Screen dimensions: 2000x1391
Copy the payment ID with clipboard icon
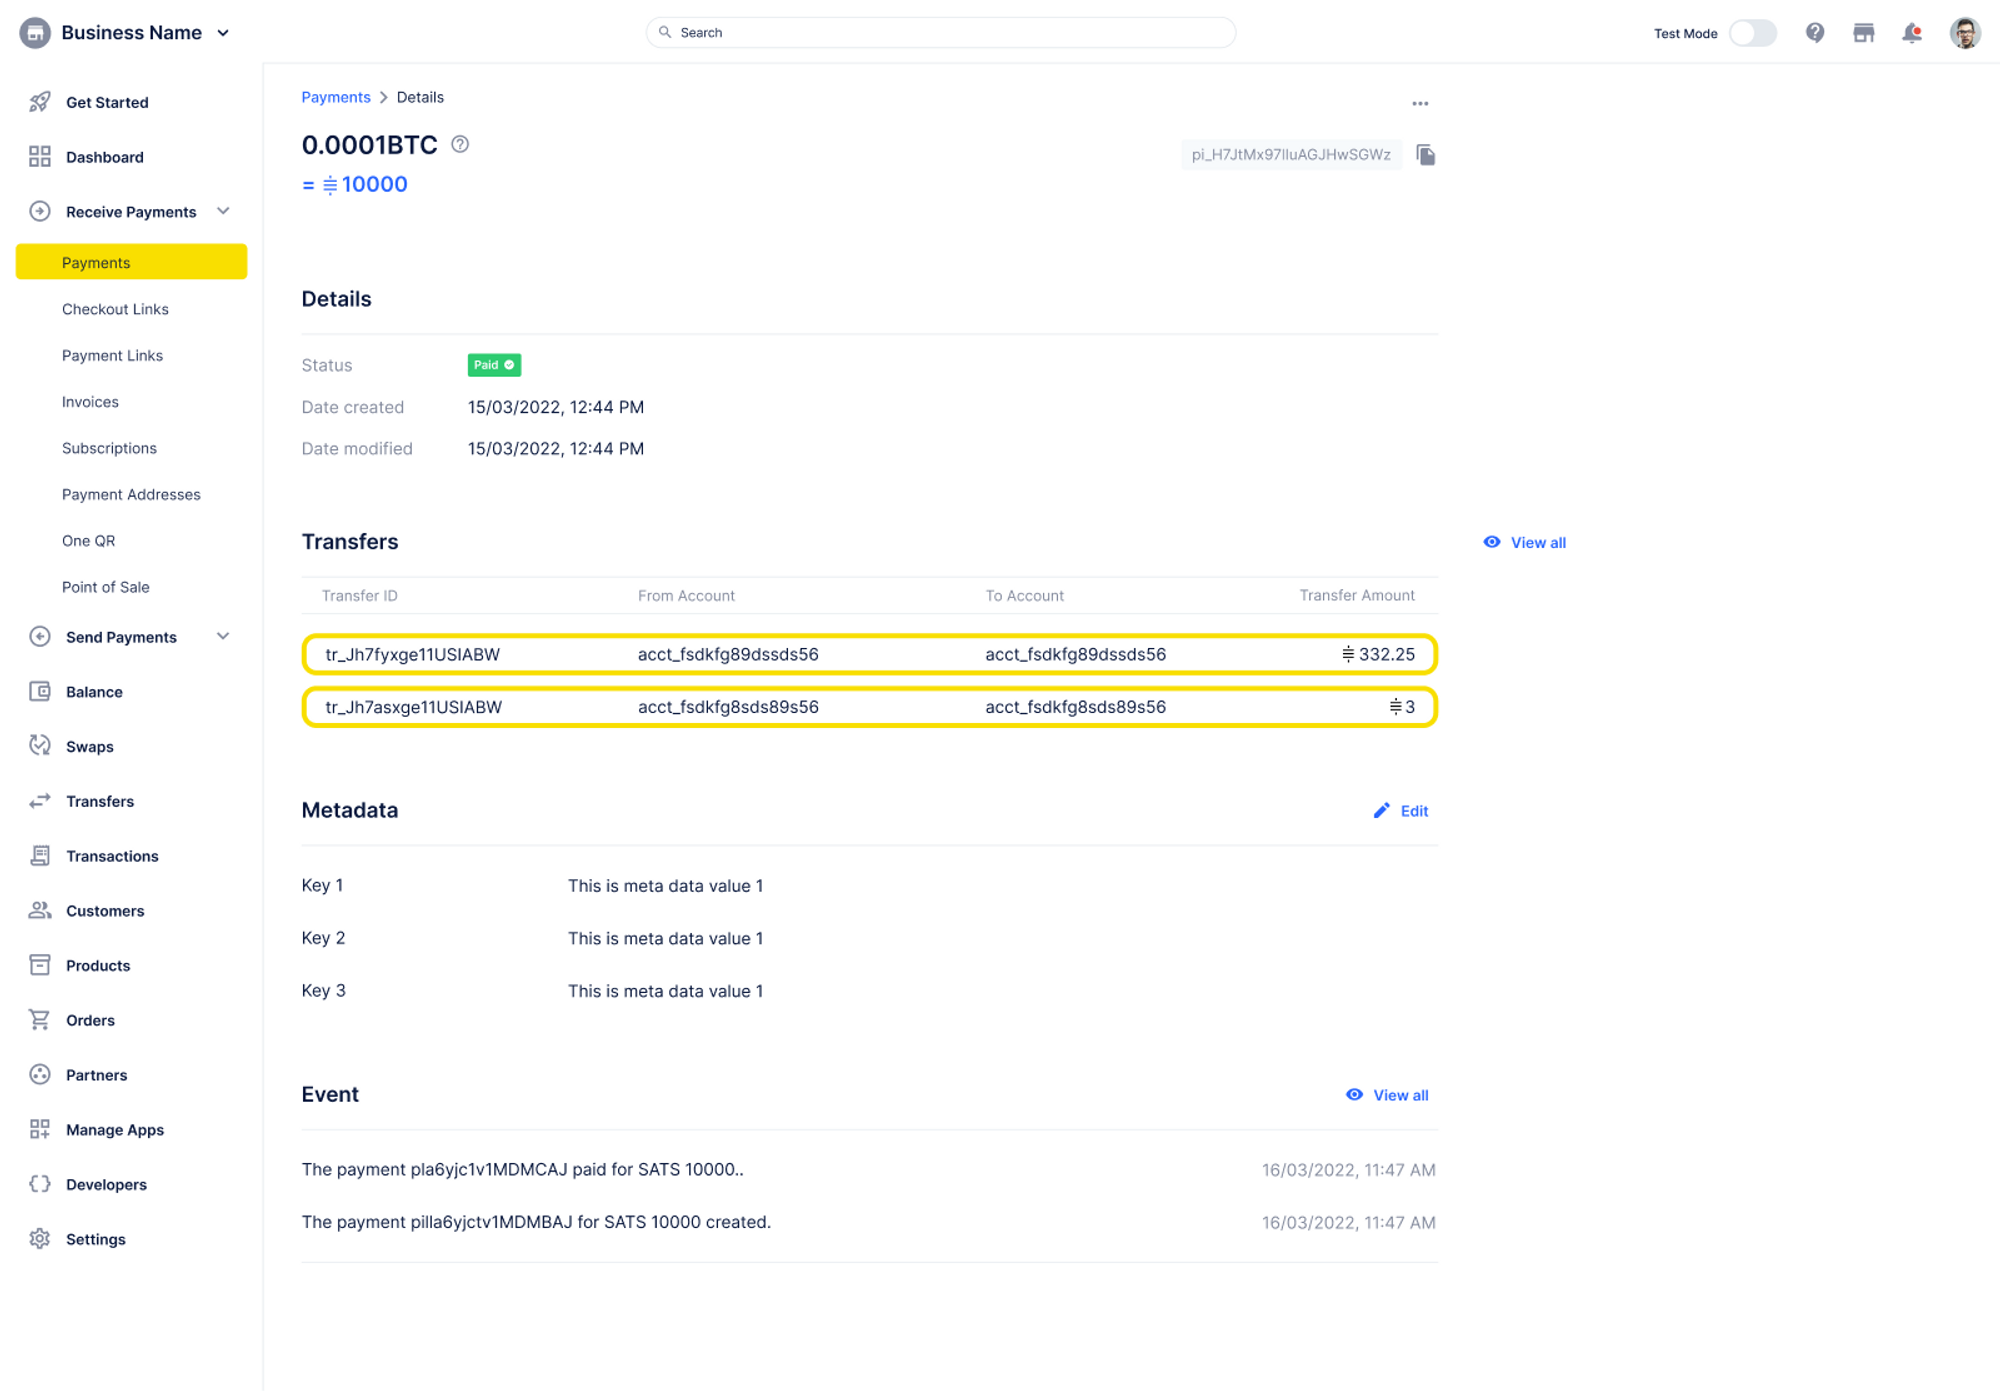1425,155
